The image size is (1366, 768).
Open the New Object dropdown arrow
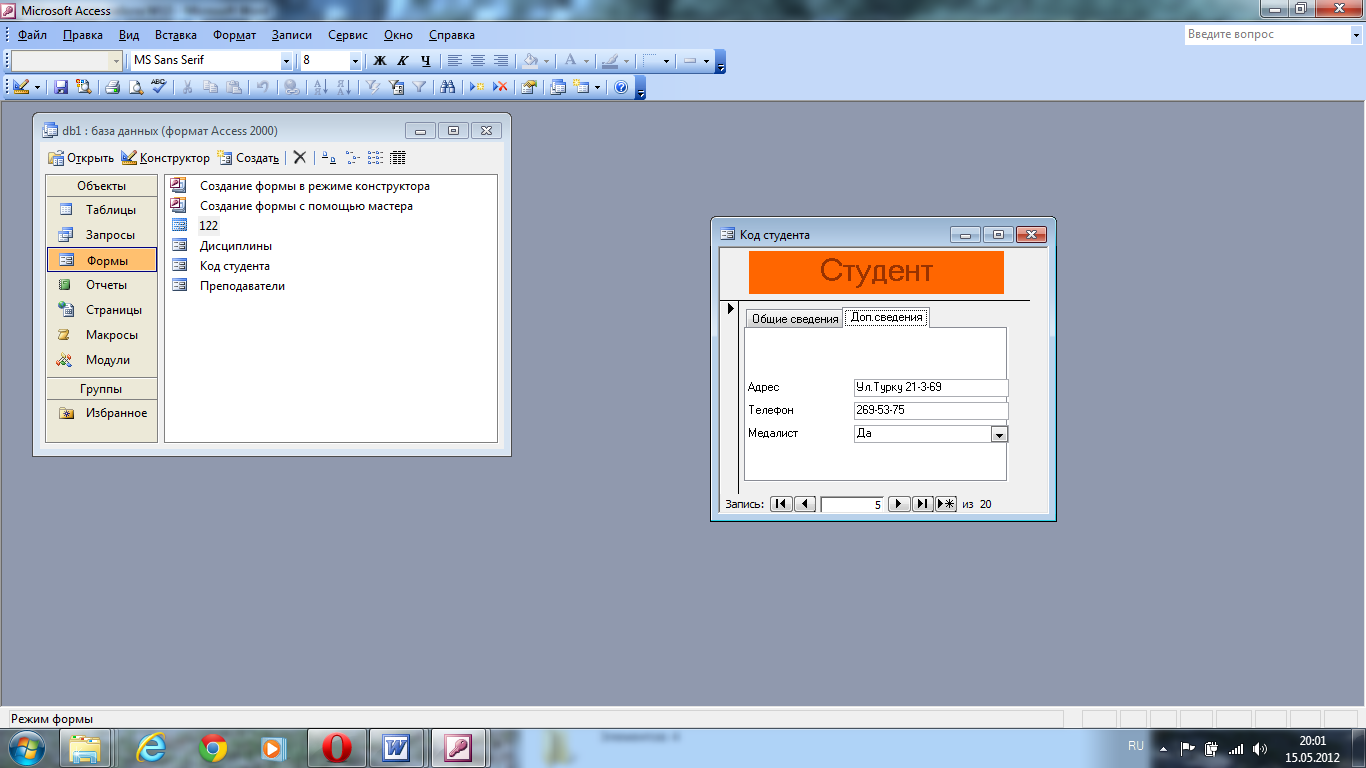[598, 87]
